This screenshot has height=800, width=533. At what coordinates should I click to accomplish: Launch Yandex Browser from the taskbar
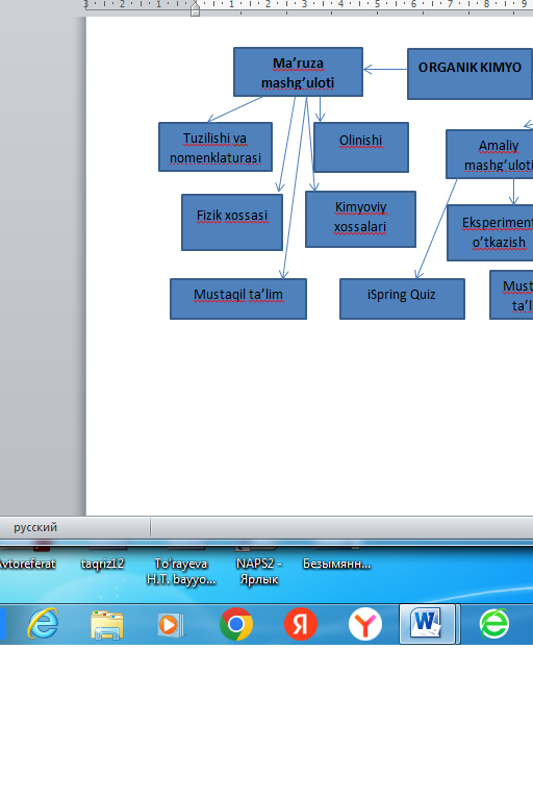[x=365, y=624]
